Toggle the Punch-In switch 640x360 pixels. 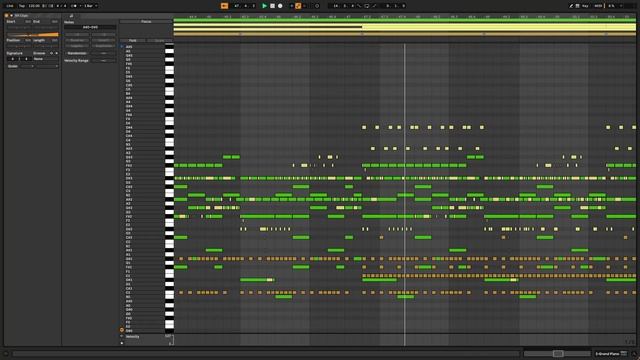point(359,6)
